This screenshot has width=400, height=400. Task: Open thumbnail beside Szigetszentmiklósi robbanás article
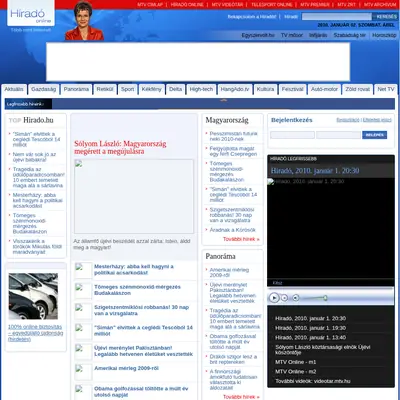pos(83,311)
